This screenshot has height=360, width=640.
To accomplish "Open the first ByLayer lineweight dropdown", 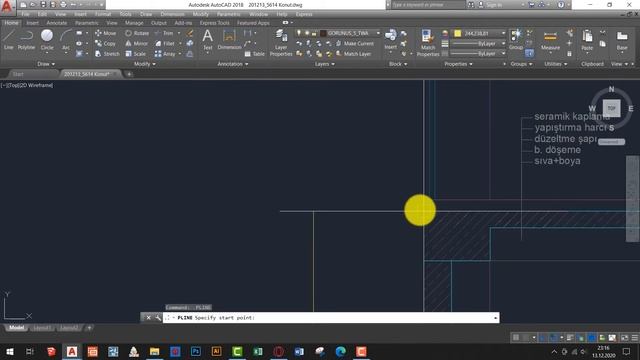I will (503, 43).
